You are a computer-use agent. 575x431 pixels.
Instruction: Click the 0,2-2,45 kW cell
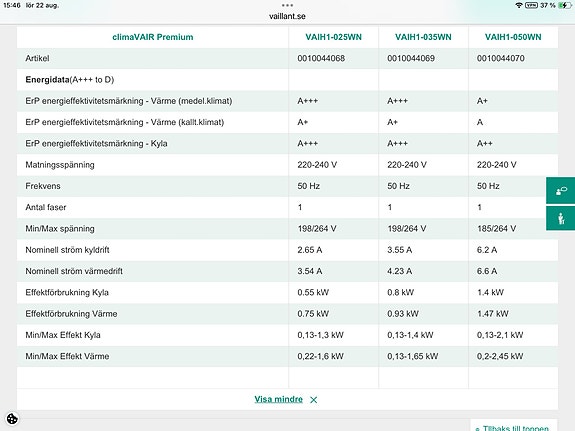coord(500,356)
